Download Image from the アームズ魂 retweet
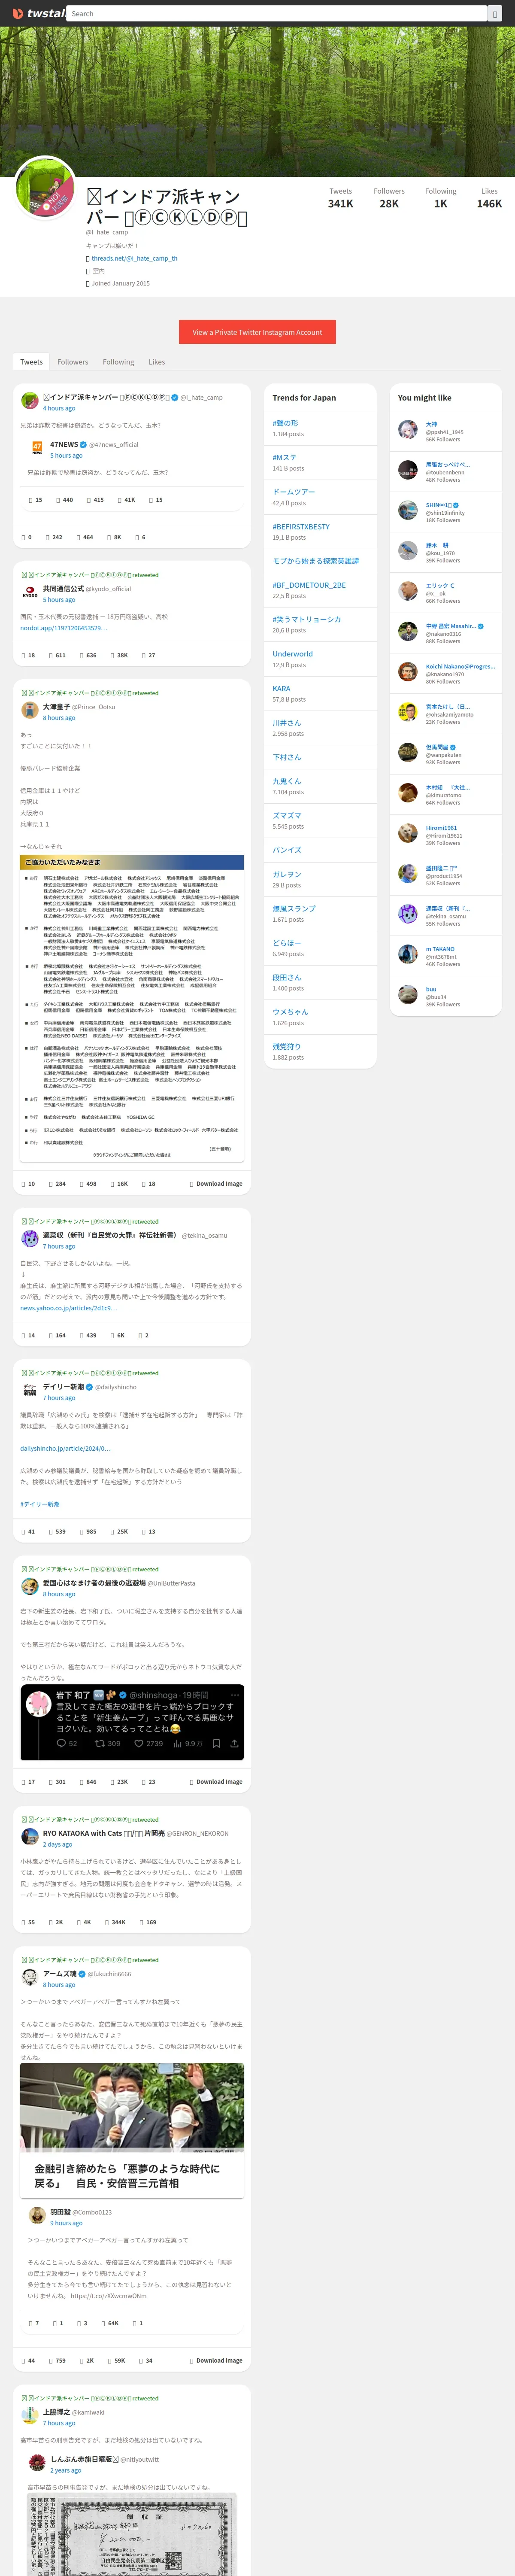 point(216,2361)
